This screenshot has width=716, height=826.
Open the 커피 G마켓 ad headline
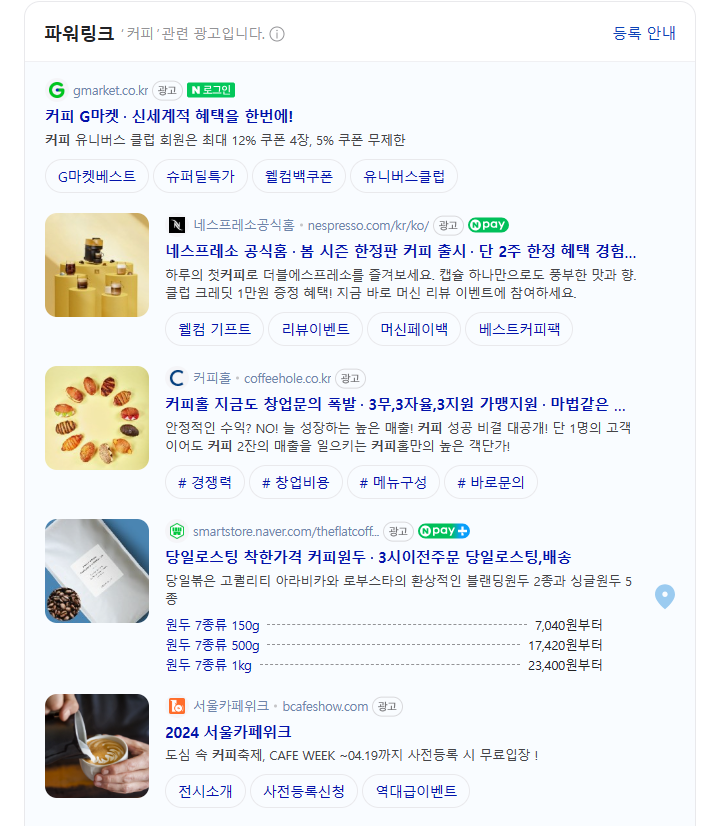click(x=169, y=115)
